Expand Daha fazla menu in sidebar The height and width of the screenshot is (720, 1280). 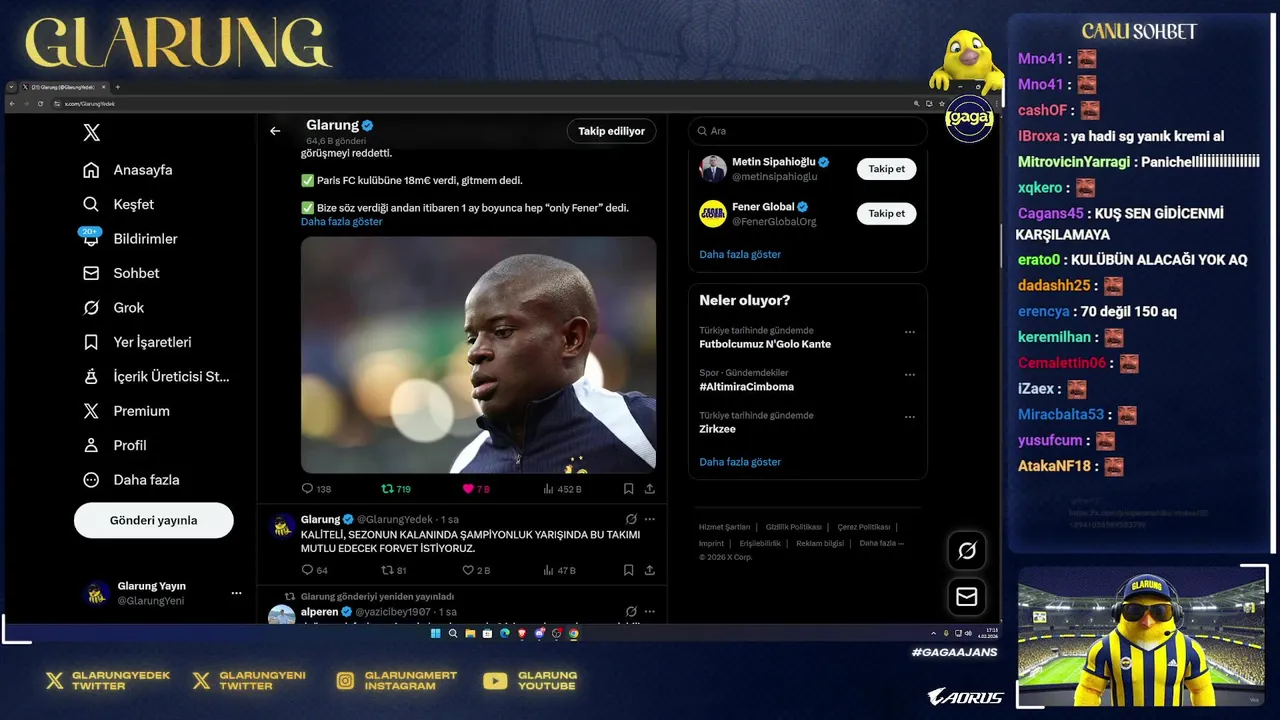pyautogui.click(x=132, y=480)
